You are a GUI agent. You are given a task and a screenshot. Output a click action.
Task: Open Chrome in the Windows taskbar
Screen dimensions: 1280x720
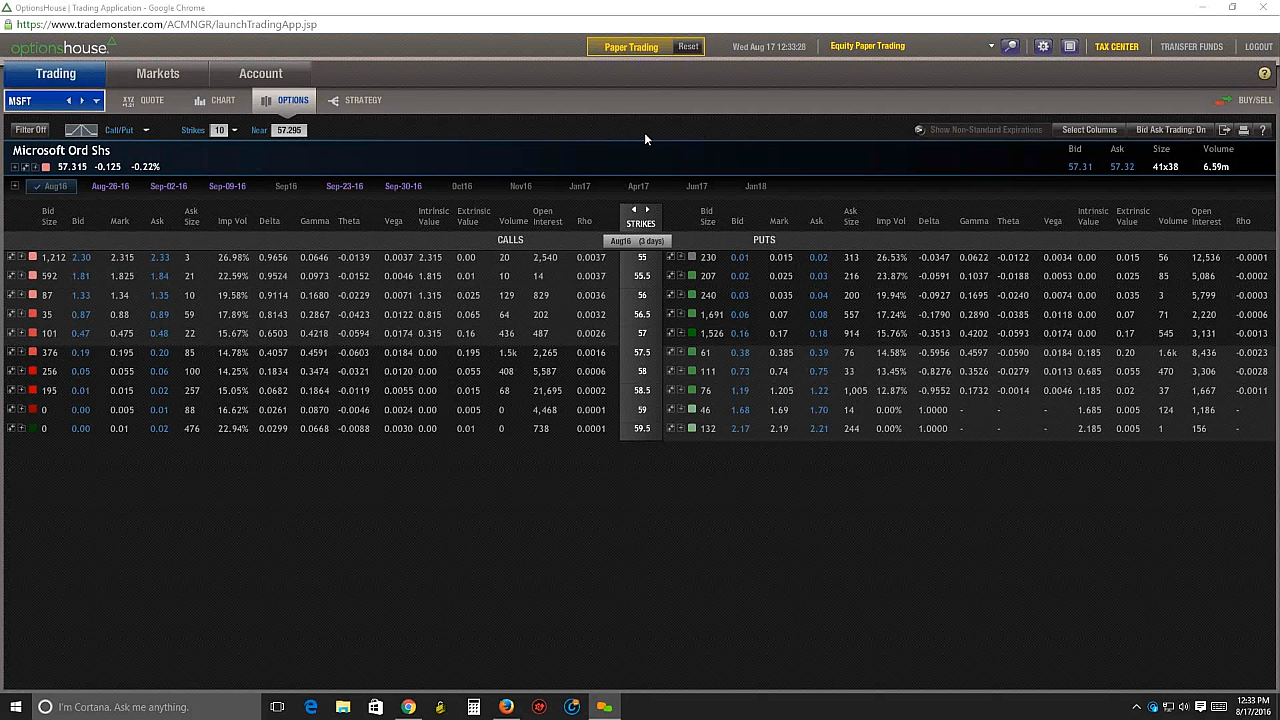(408, 707)
